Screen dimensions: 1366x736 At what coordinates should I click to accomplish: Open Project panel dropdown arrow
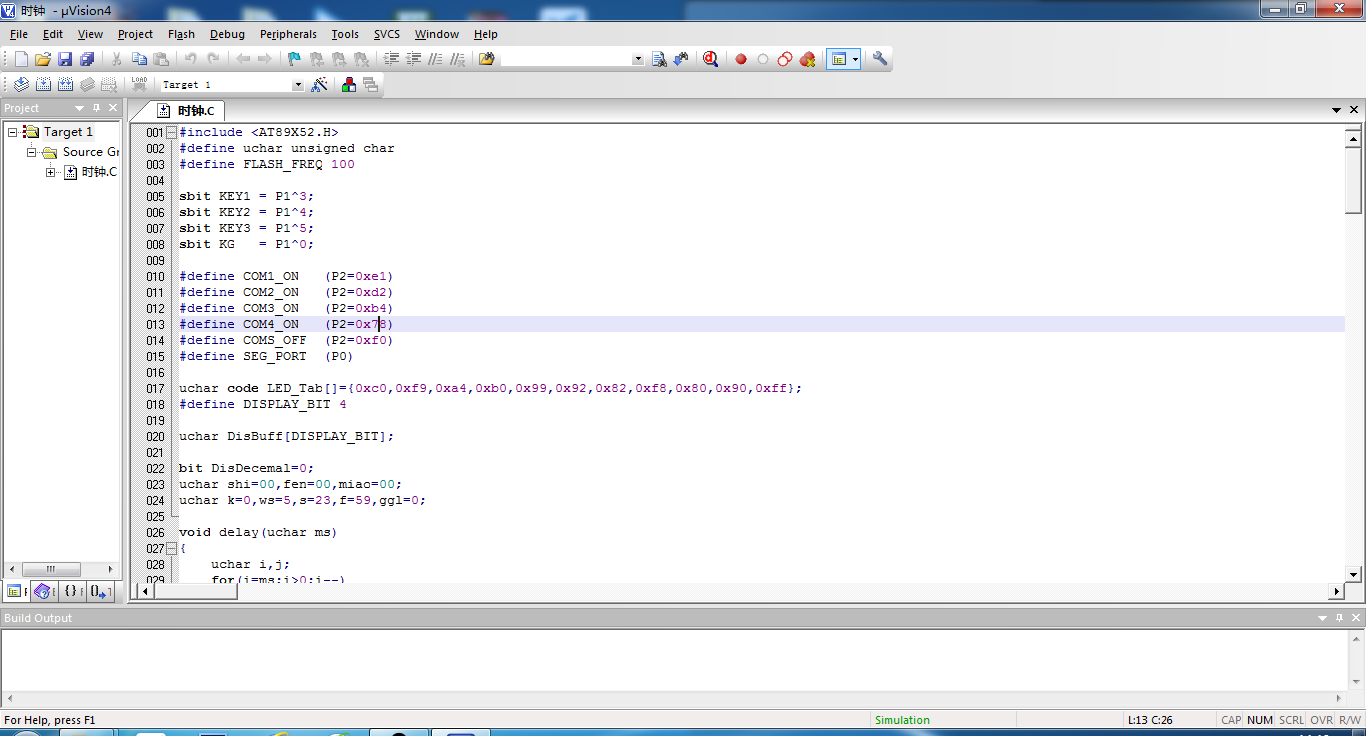coord(80,108)
